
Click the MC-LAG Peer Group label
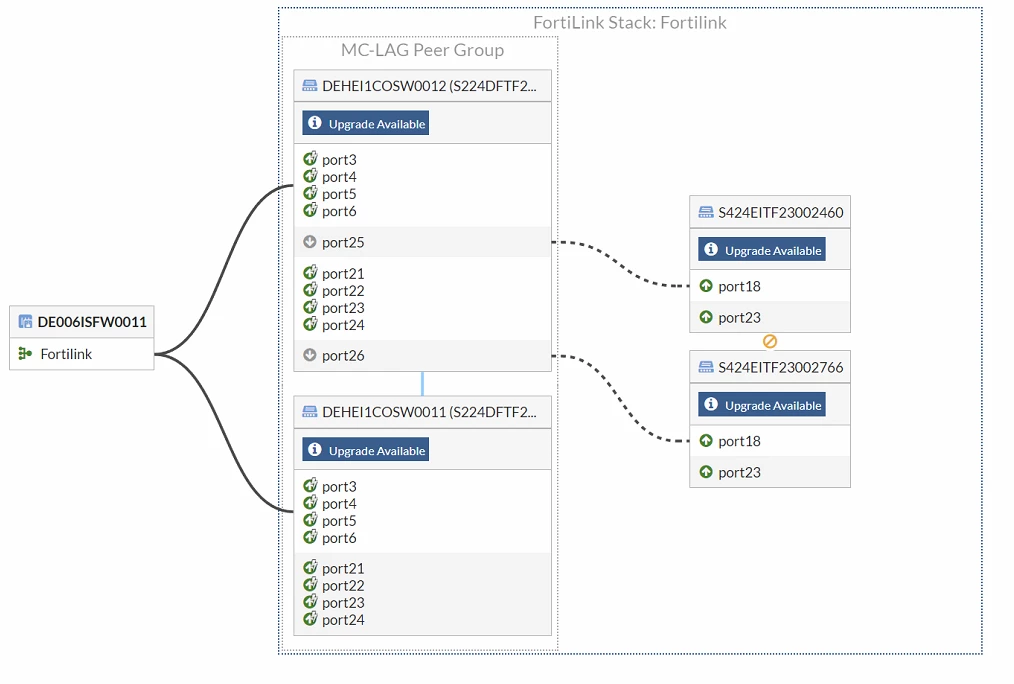[422, 50]
